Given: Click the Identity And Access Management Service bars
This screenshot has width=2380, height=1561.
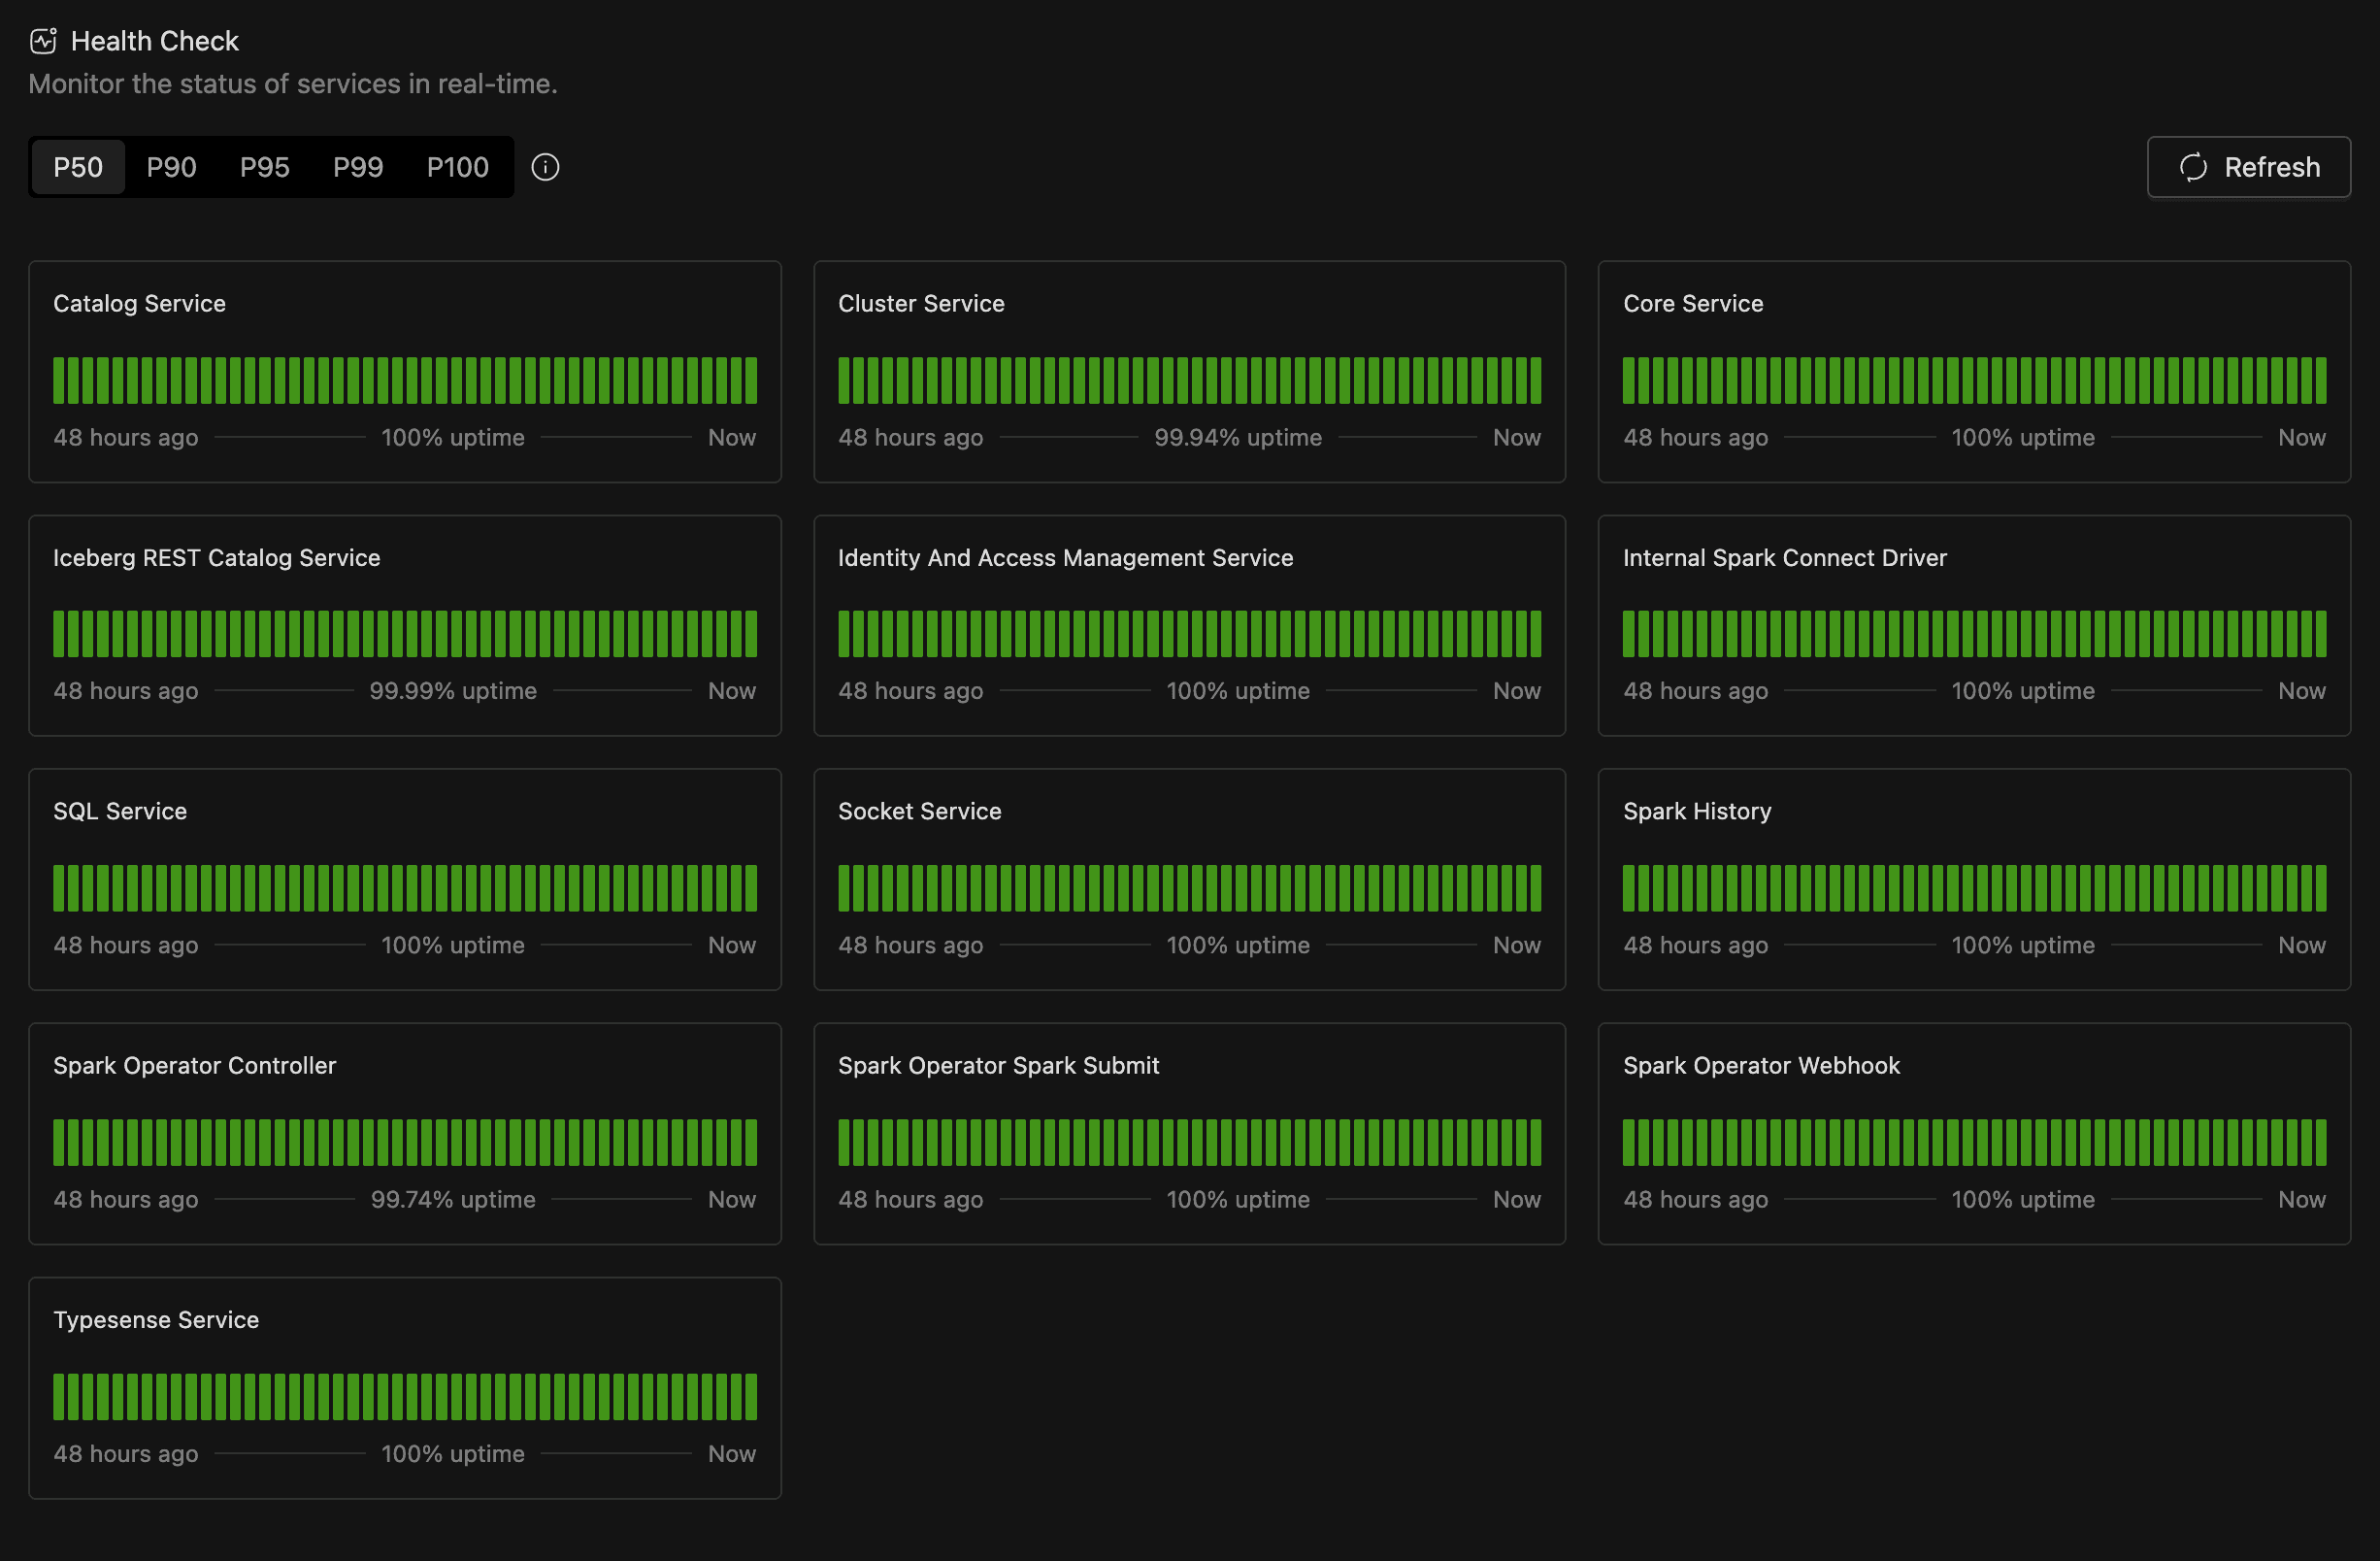Looking at the screenshot, I should [x=1189, y=634].
